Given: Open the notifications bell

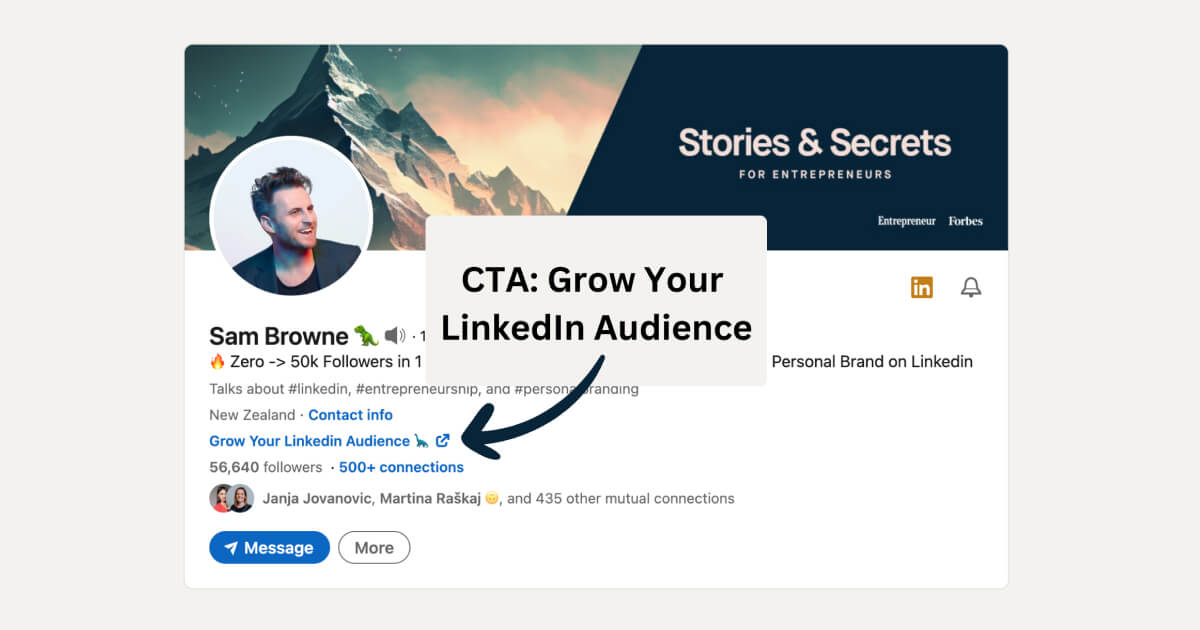Looking at the screenshot, I should point(971,287).
